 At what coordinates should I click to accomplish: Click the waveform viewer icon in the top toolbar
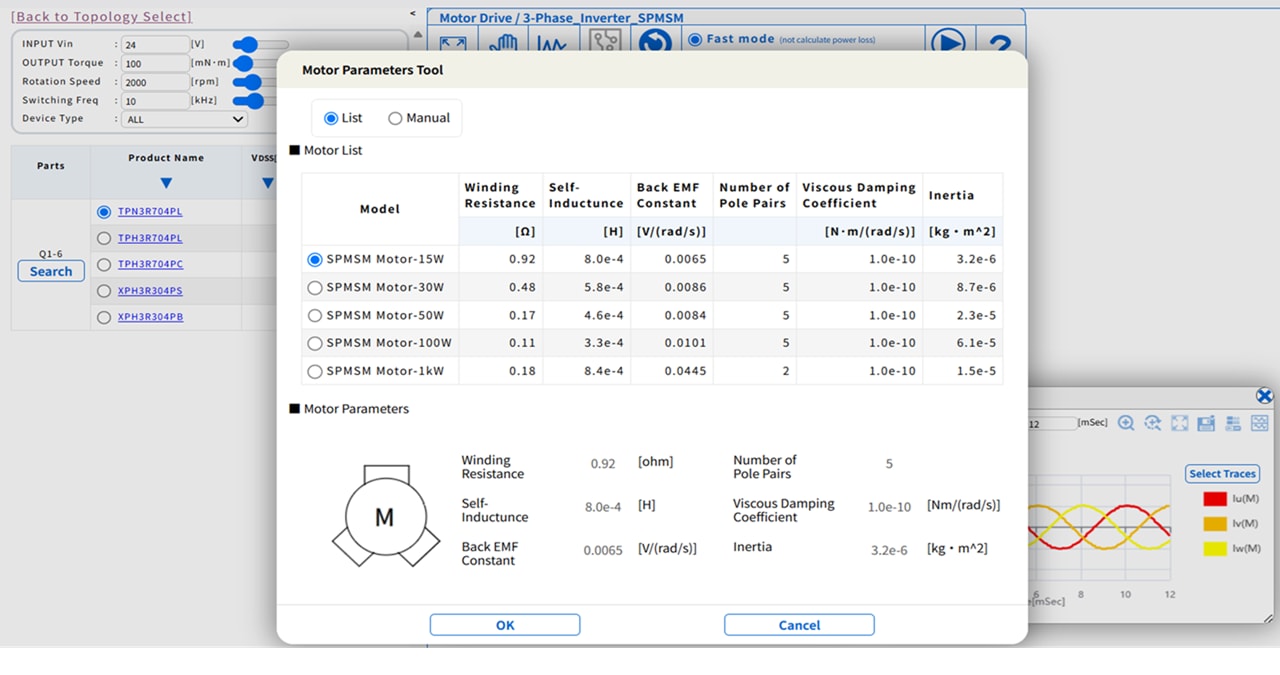tap(552, 42)
